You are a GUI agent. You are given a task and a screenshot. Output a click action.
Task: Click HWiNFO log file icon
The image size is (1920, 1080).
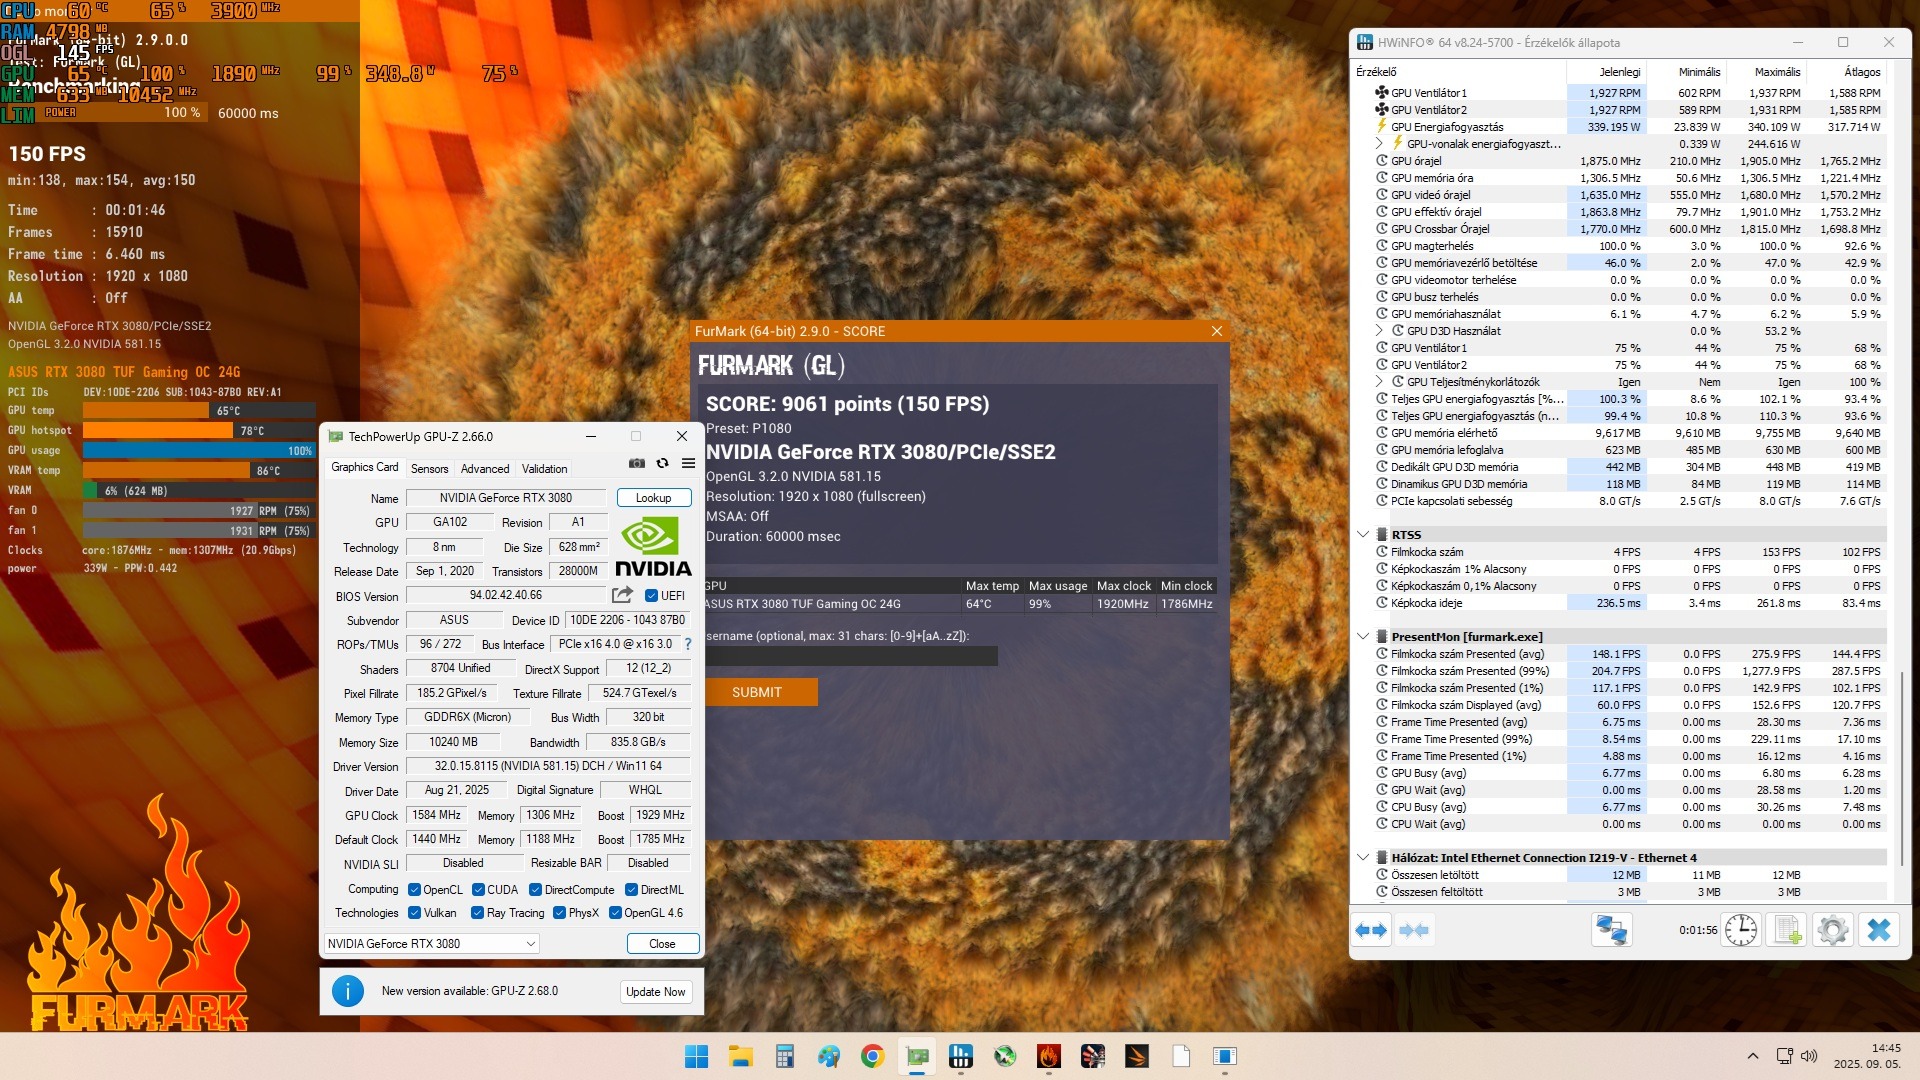tap(1787, 930)
